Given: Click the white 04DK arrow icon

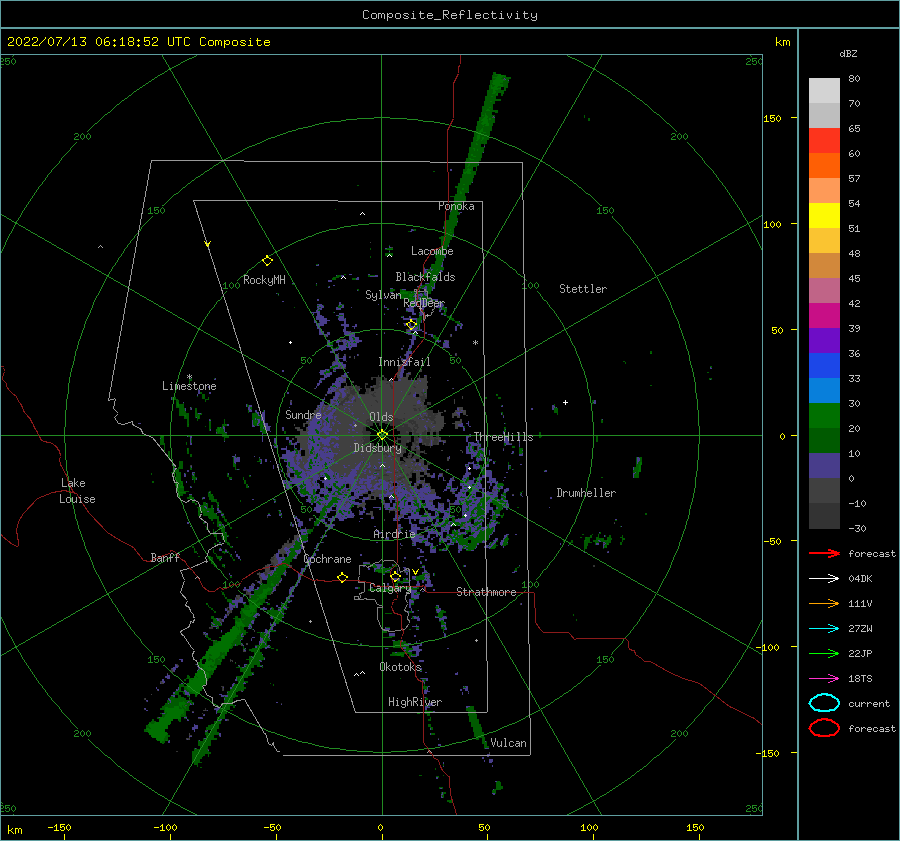Looking at the screenshot, I should point(824,578).
